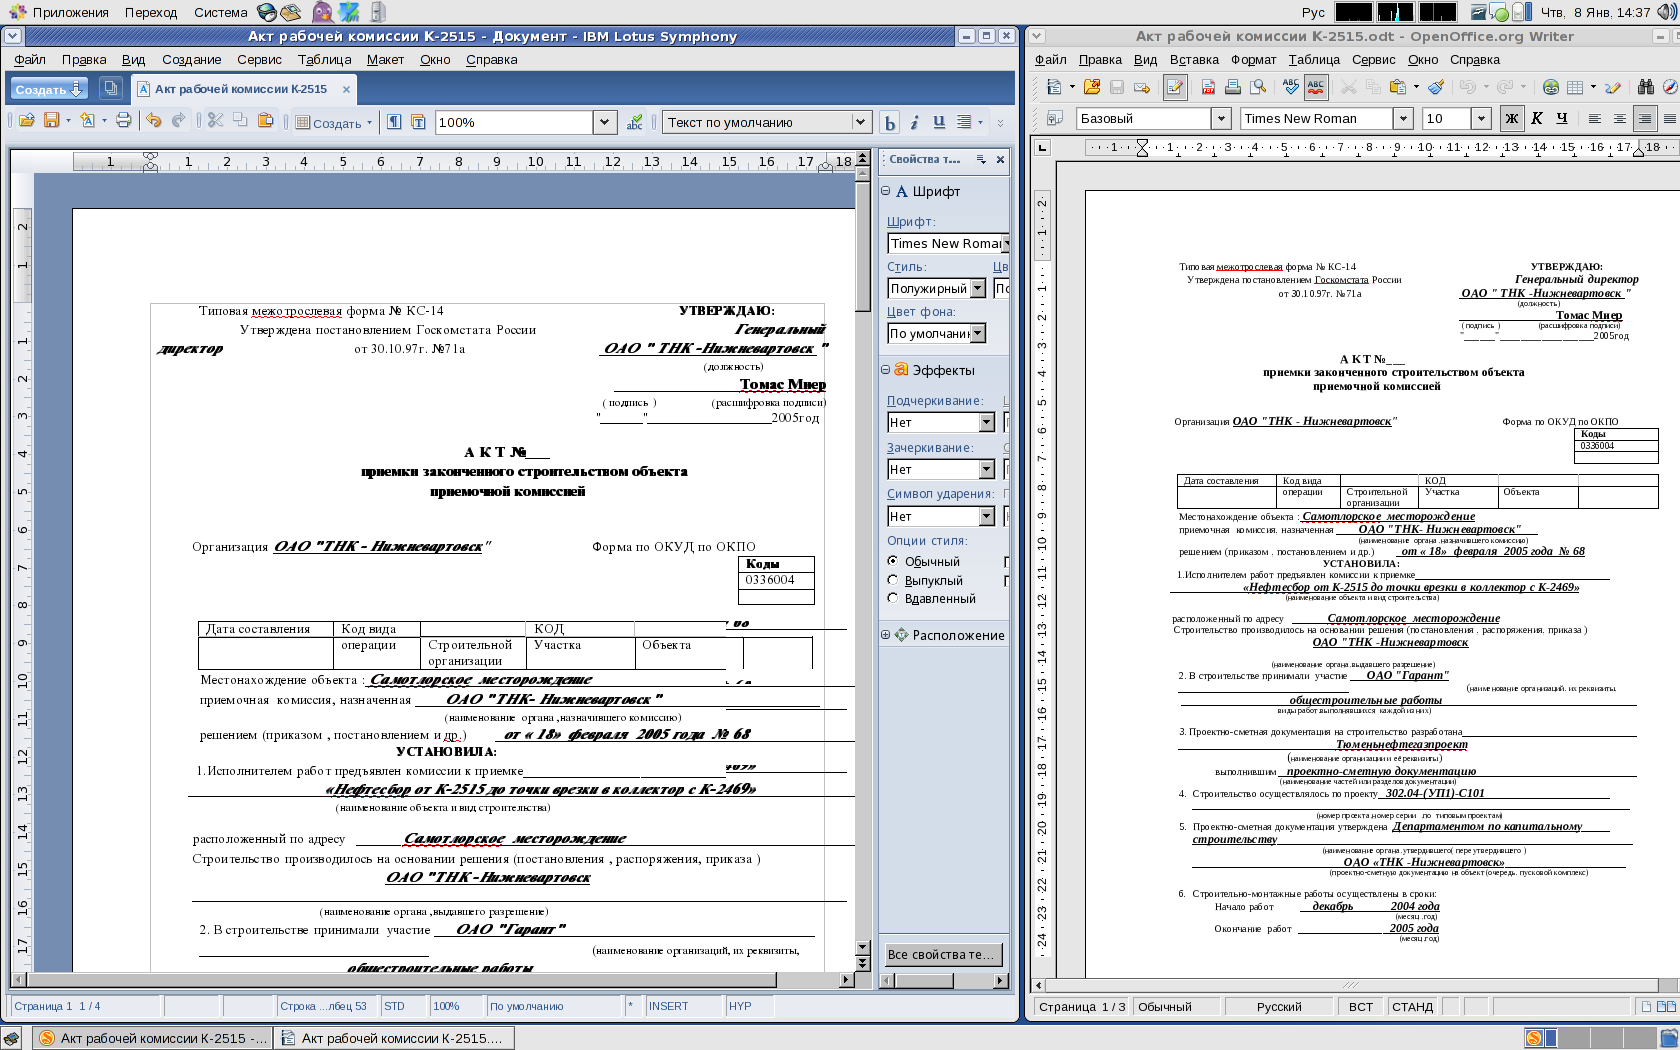The height and width of the screenshot is (1050, 1680).
Task: Expand the 'Расположение' section in properties panel
Action: tap(885, 635)
